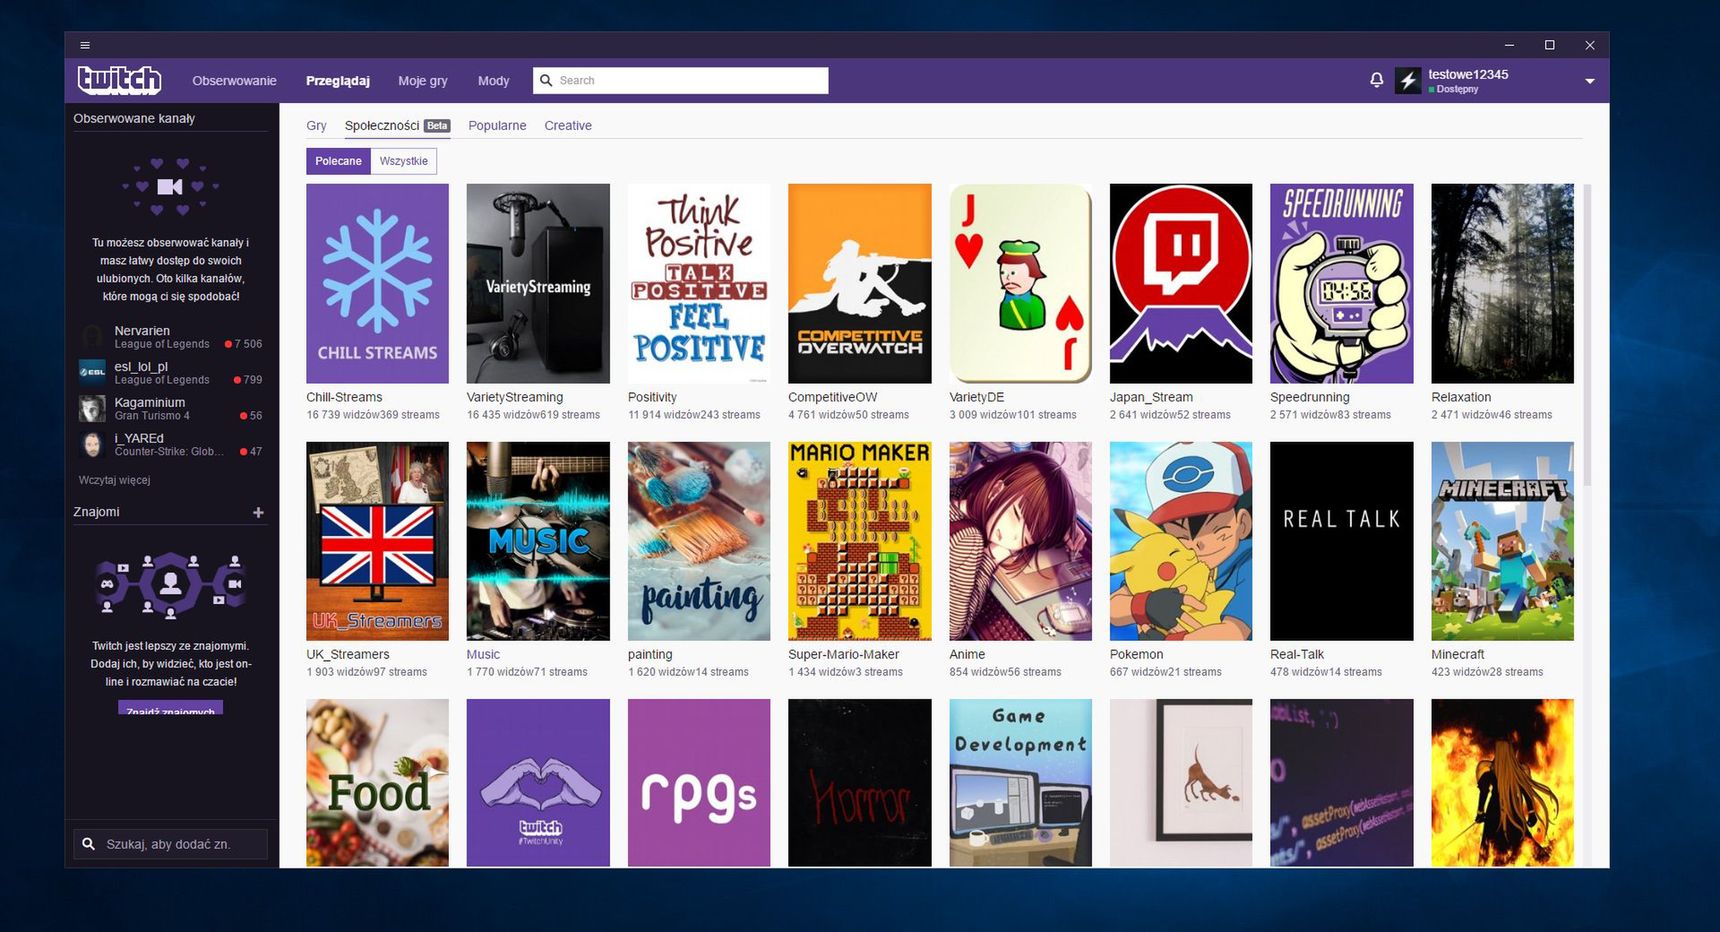Open the Mody section

click(493, 81)
